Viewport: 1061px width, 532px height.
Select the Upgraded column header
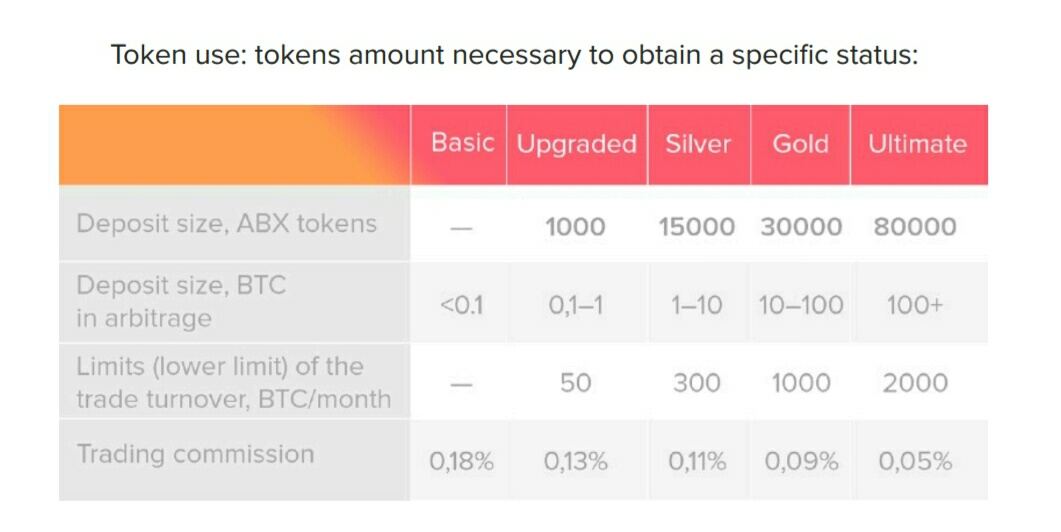[577, 145]
